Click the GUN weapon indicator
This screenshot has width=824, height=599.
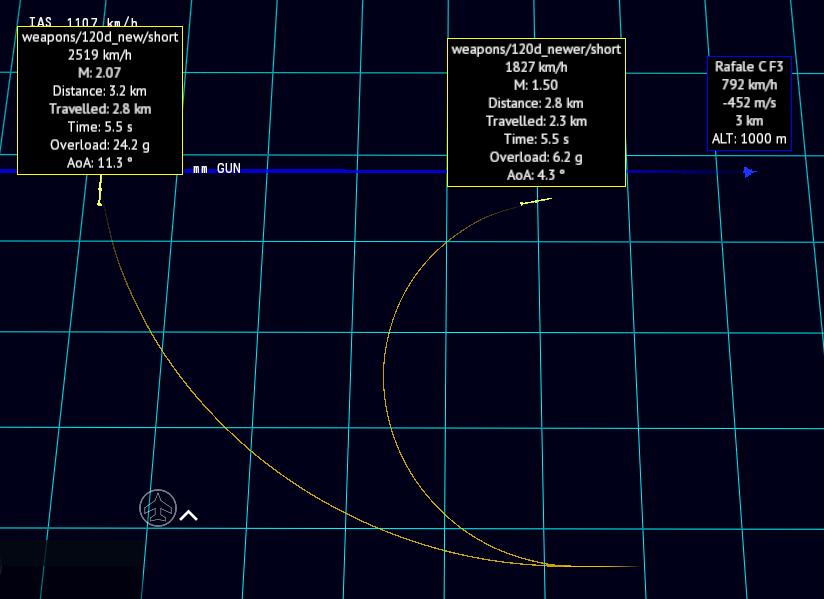(x=229, y=168)
